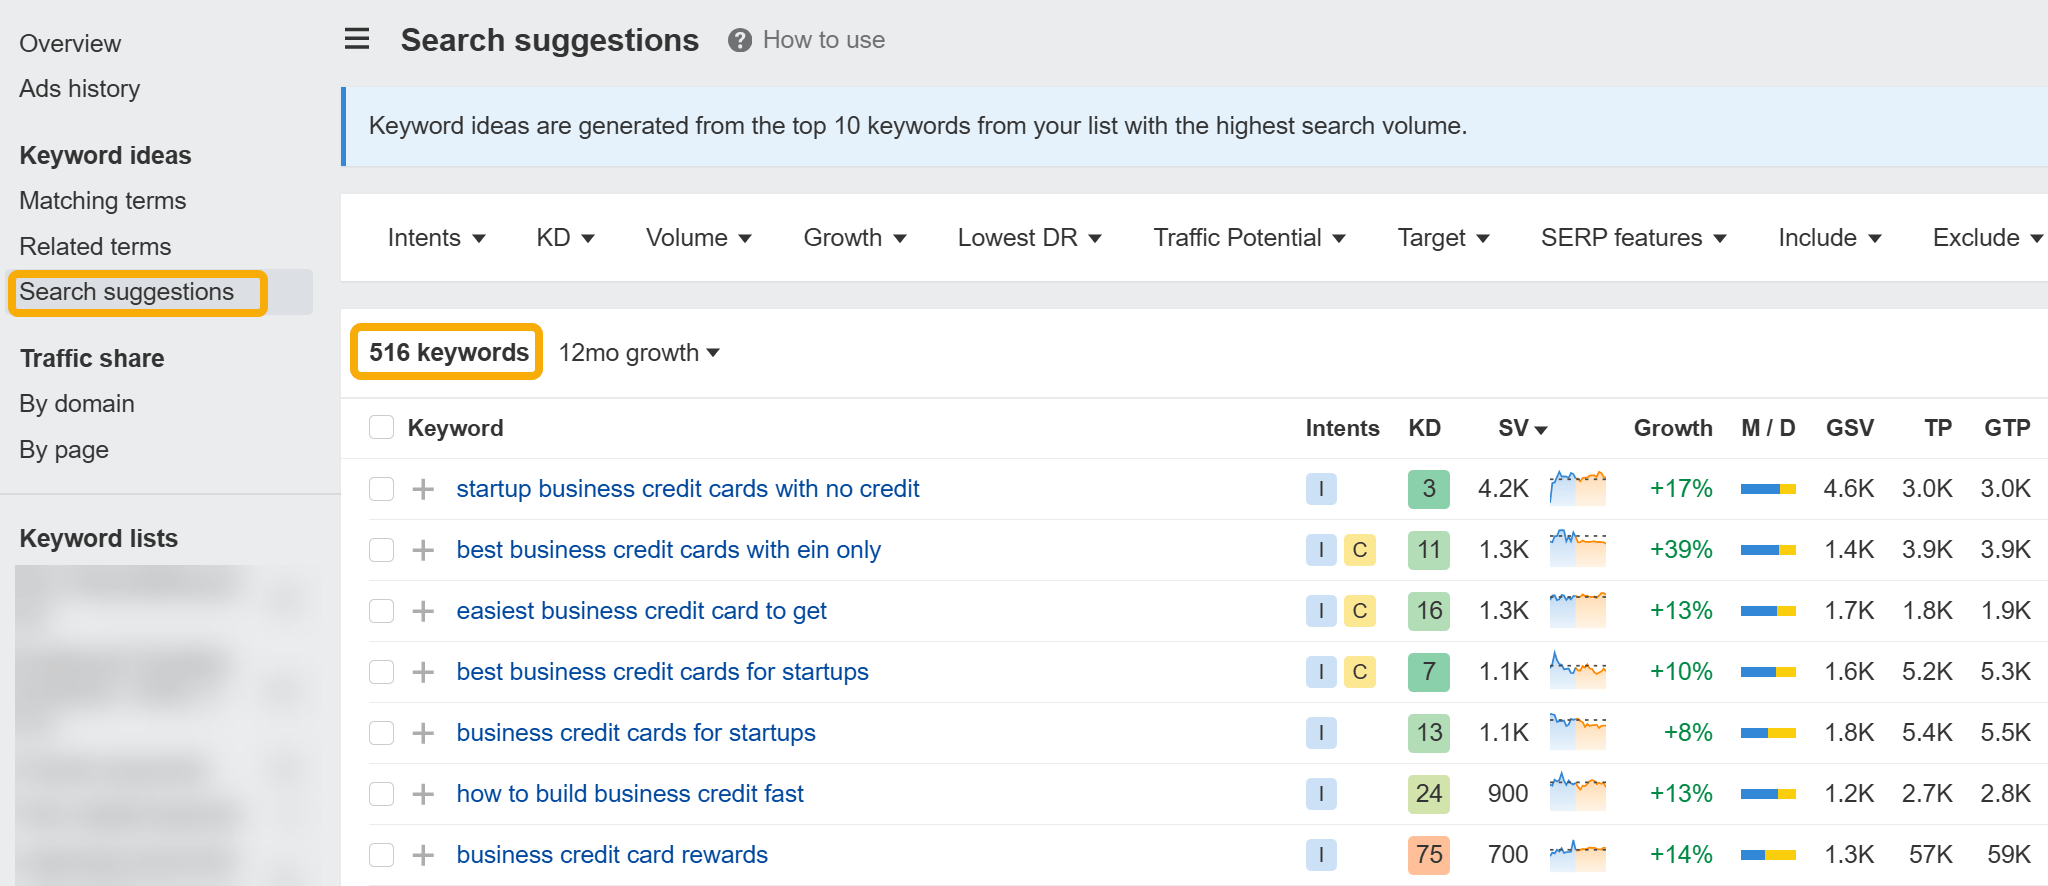The image size is (2048, 886).
Task: Click the How to use help icon
Action: pyautogui.click(x=740, y=40)
